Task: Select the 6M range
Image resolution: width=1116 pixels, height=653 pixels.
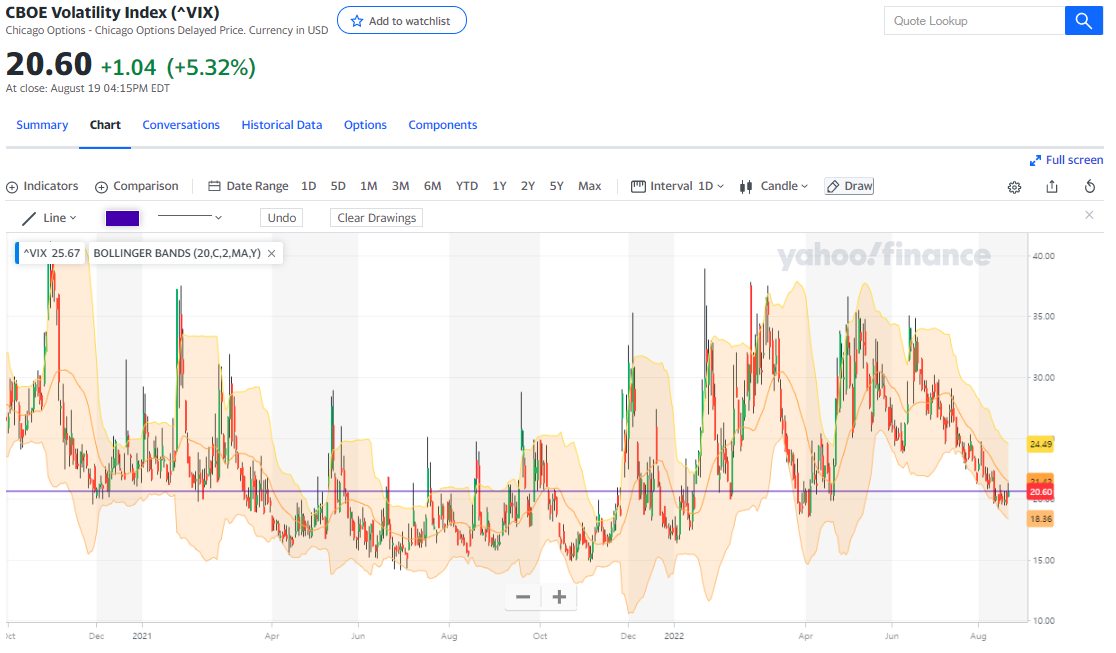Action: (433, 186)
